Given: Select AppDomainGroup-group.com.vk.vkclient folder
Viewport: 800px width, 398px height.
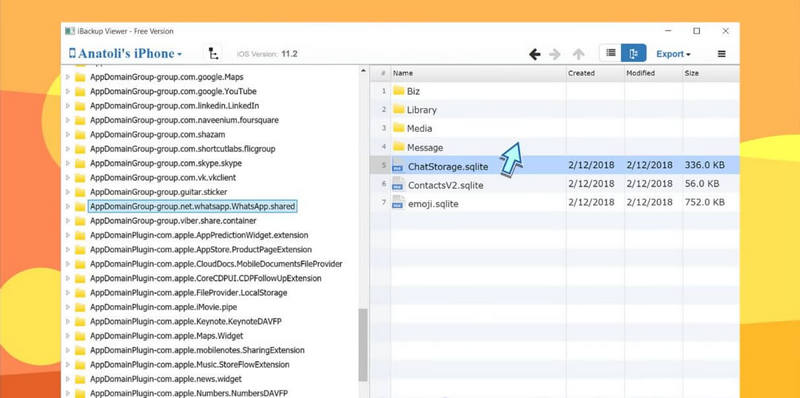Looking at the screenshot, I should pyautogui.click(x=163, y=178).
